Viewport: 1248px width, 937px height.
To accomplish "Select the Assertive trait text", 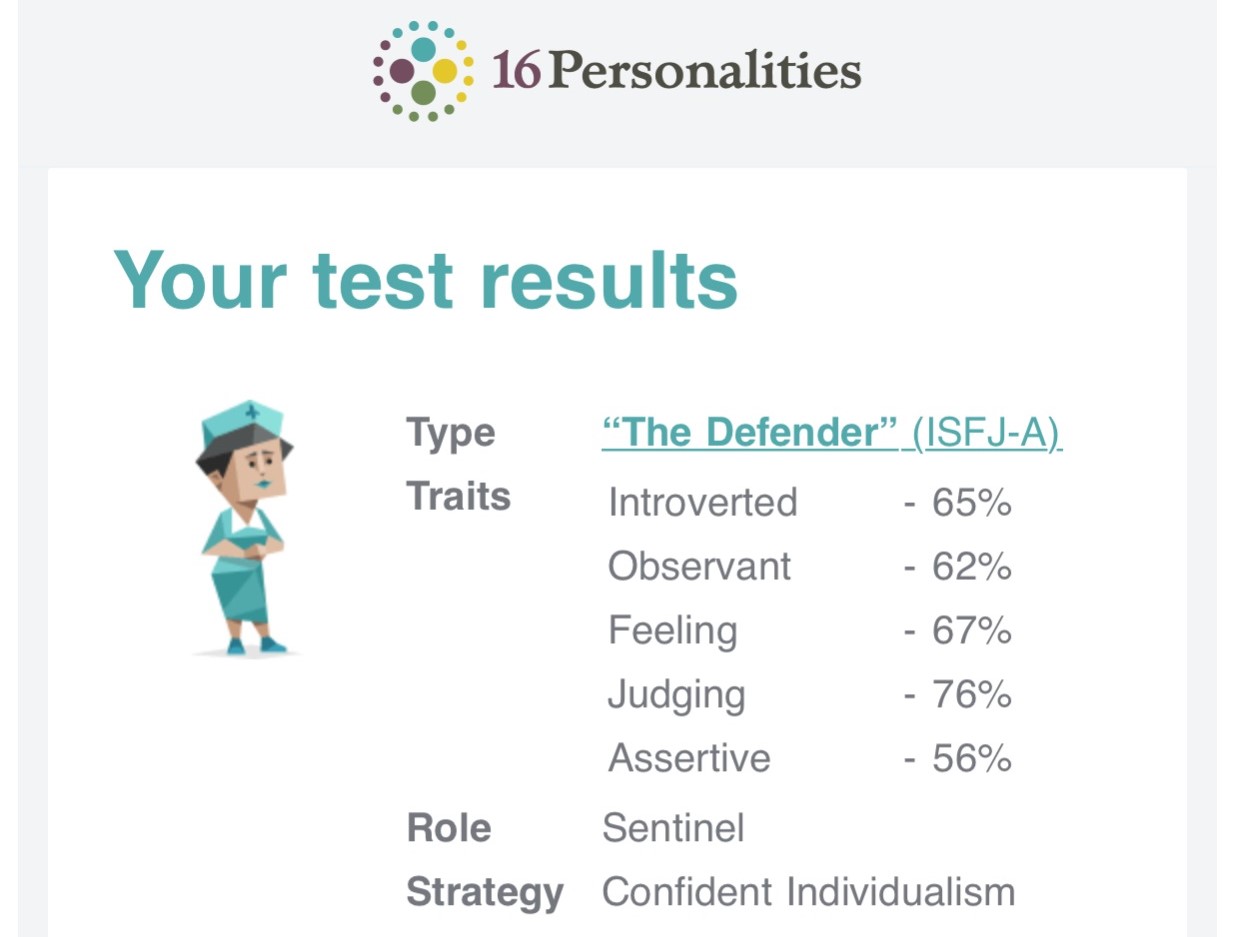I will click(690, 758).
